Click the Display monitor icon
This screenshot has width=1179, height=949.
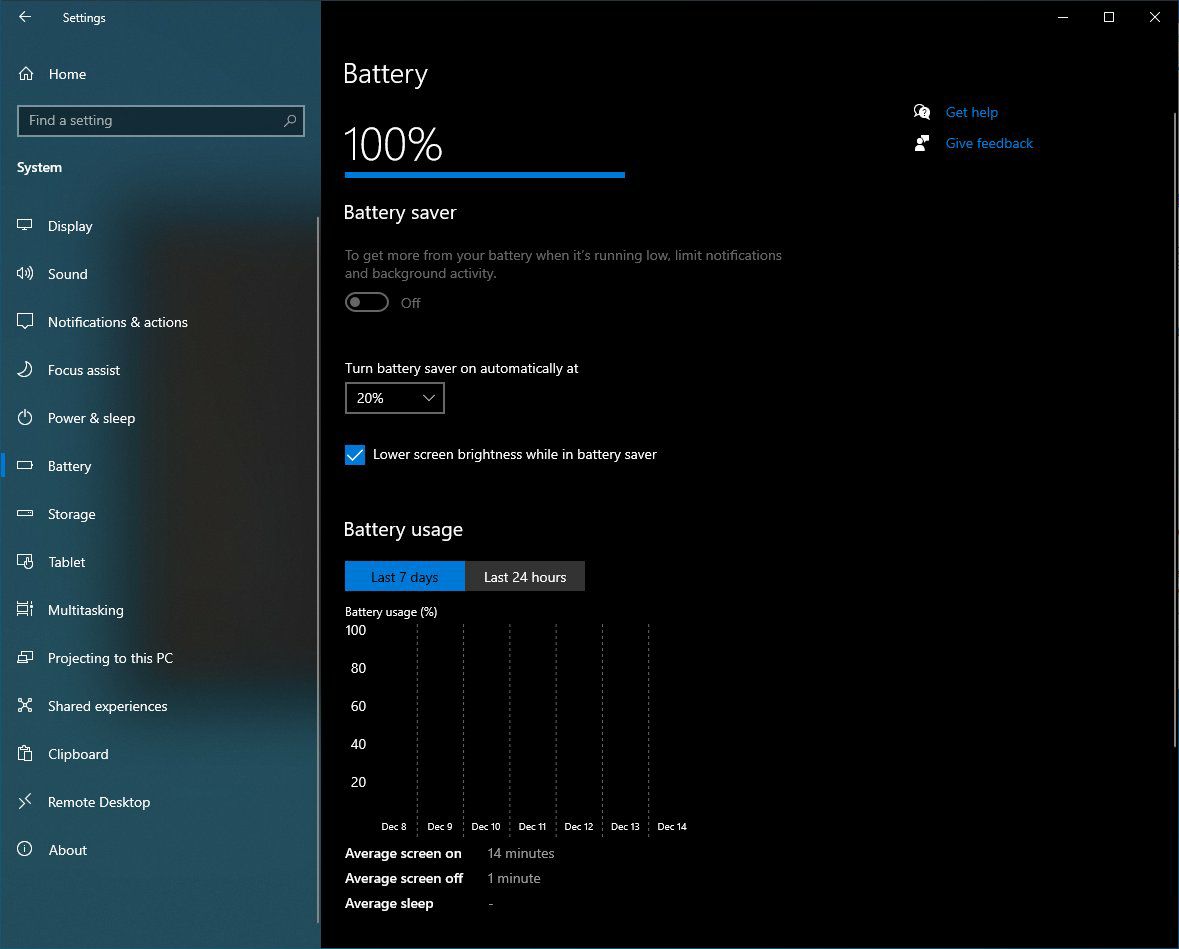coord(25,225)
